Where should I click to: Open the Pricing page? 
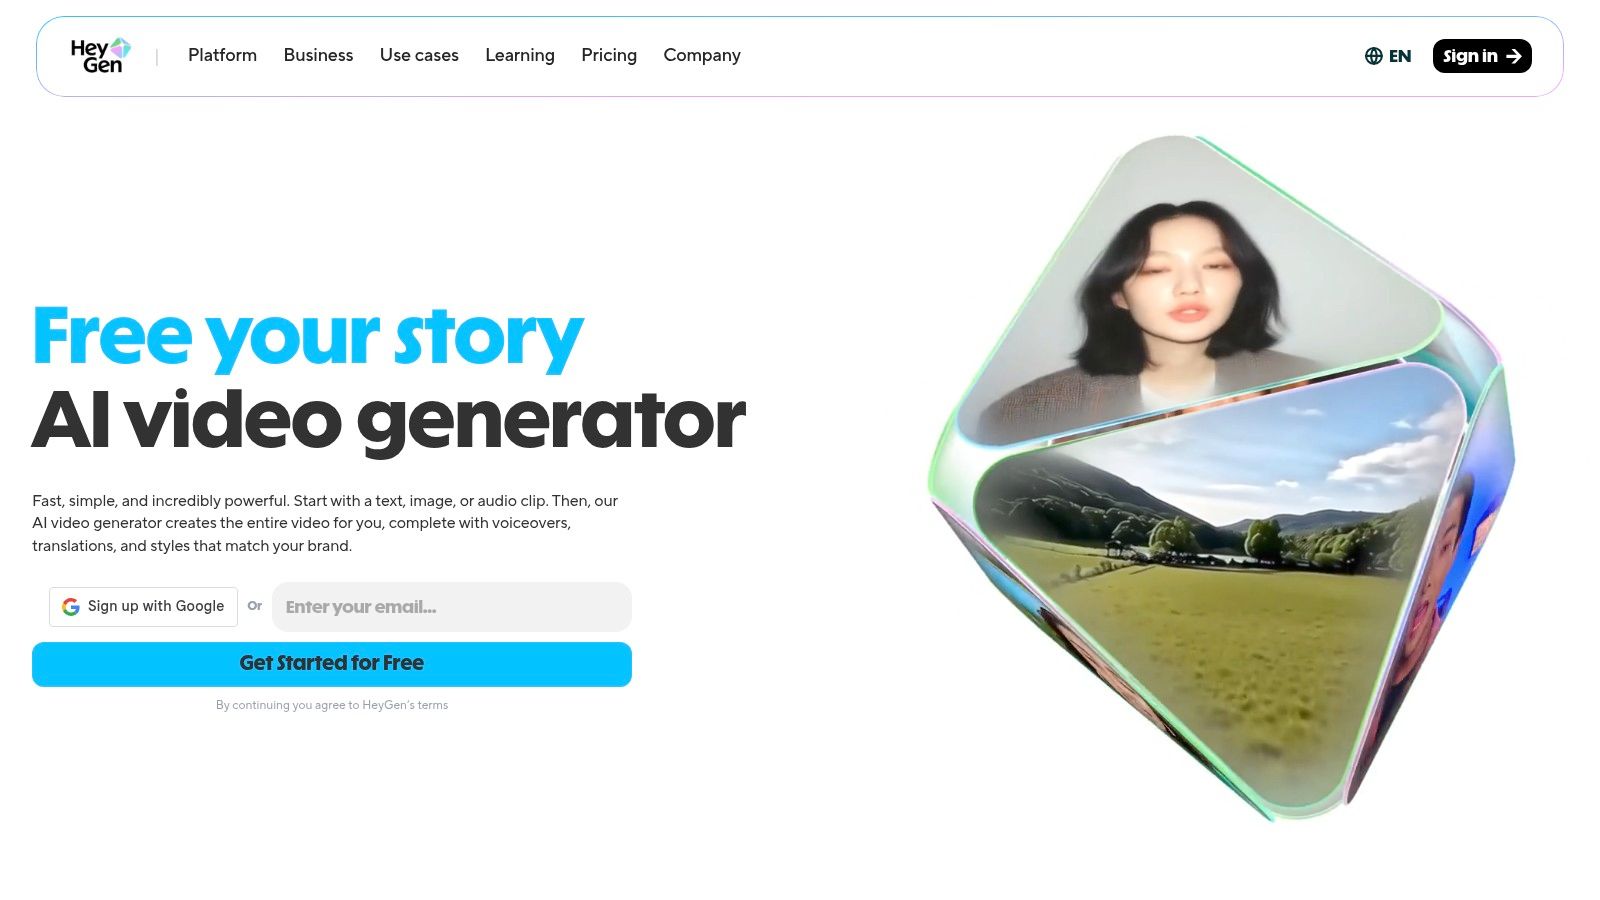click(609, 55)
